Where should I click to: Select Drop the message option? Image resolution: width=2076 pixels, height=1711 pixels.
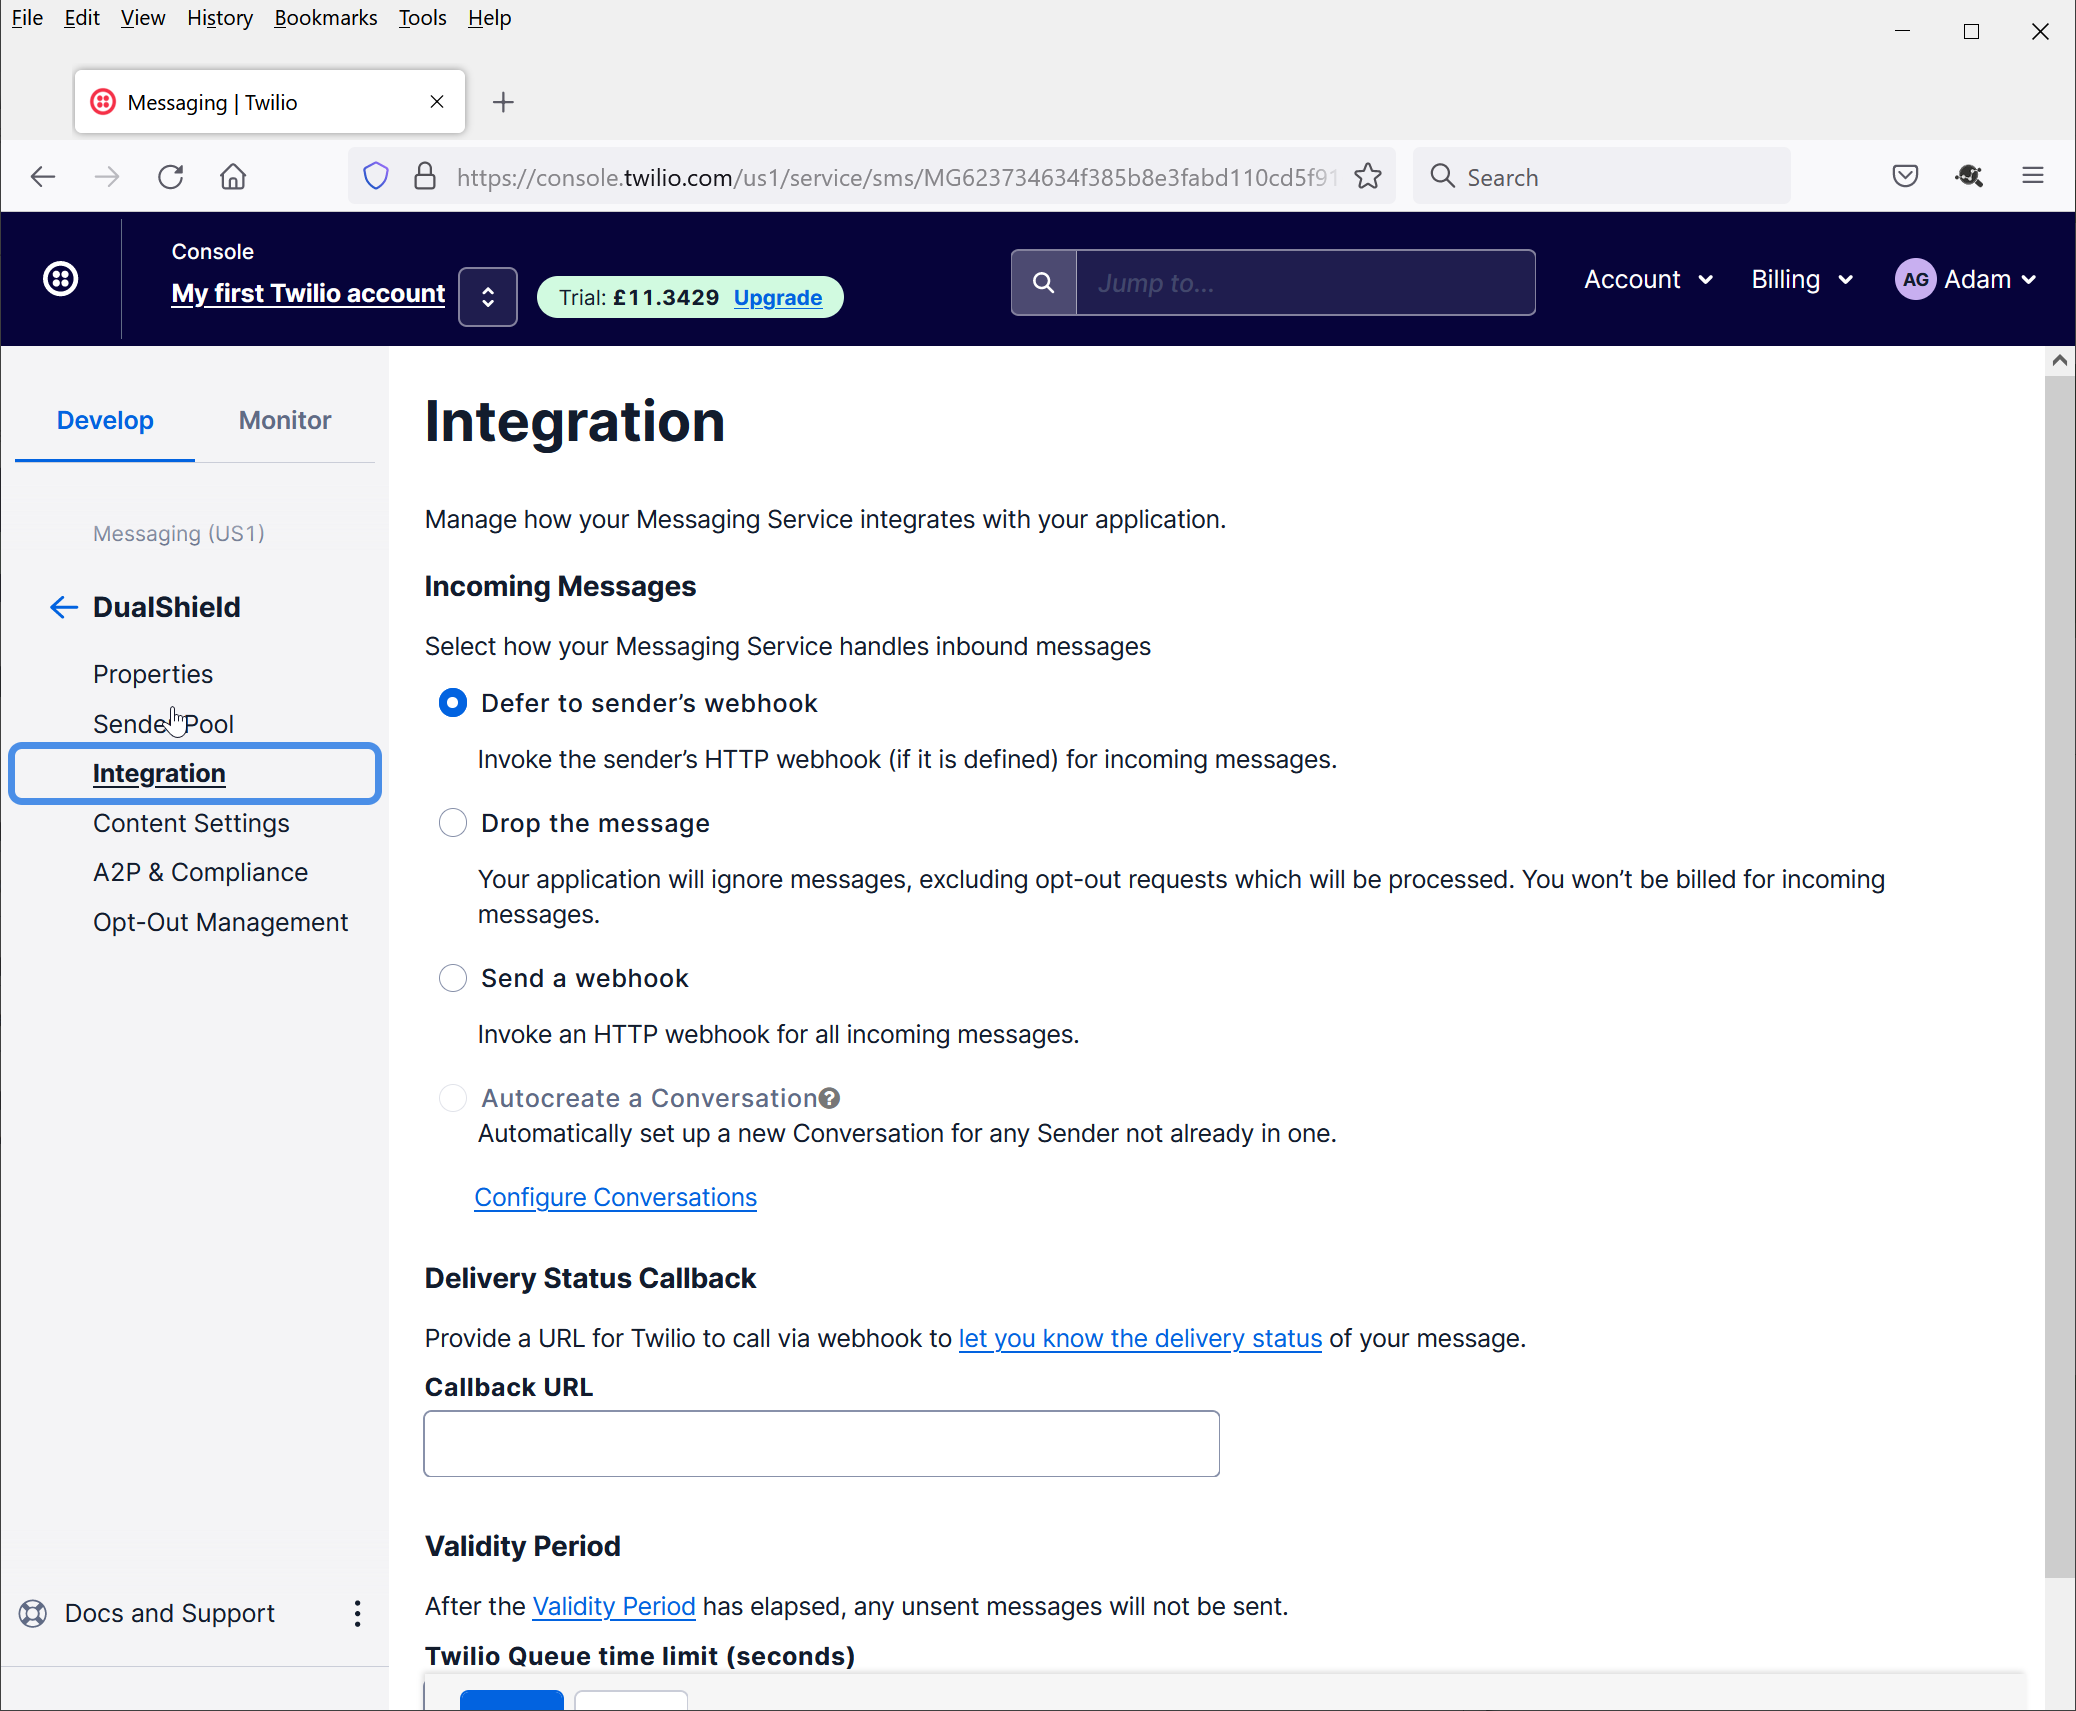(x=453, y=823)
